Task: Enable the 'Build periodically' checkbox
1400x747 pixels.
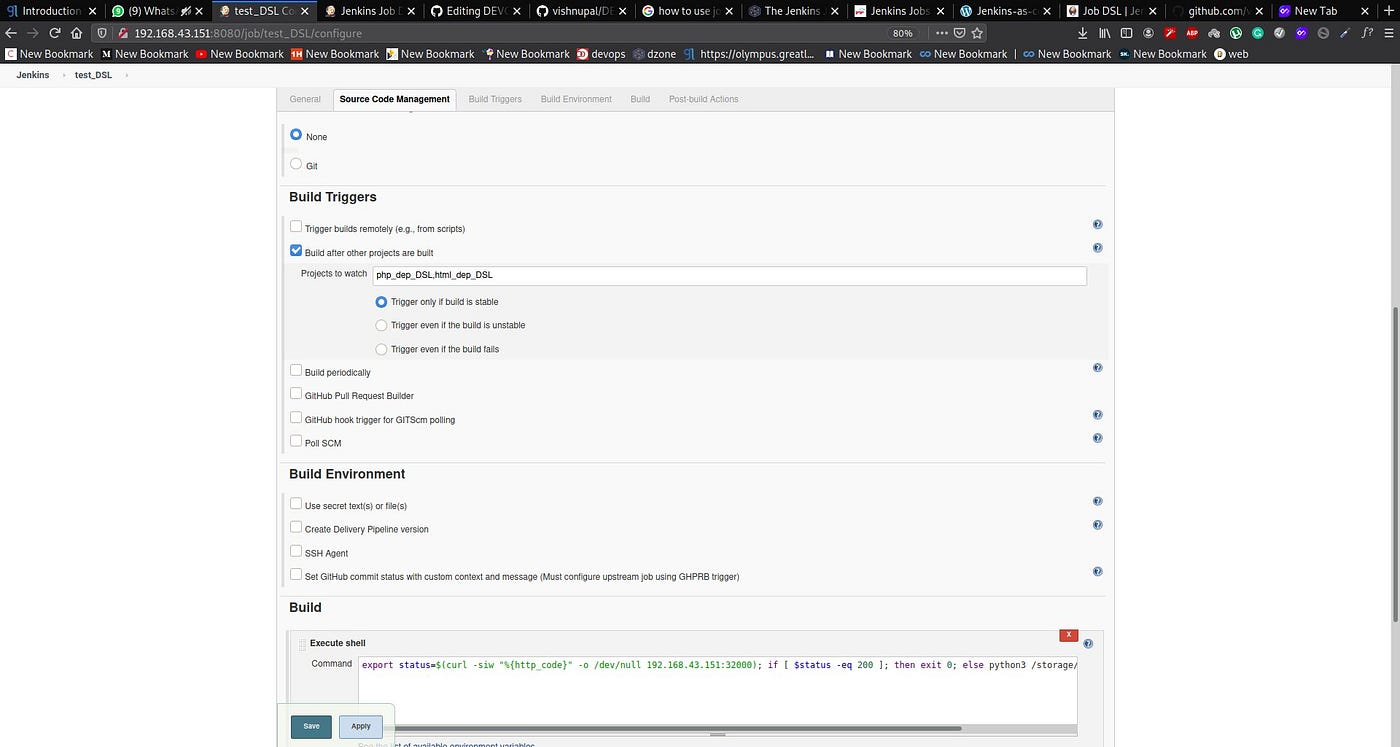Action: tap(296, 370)
